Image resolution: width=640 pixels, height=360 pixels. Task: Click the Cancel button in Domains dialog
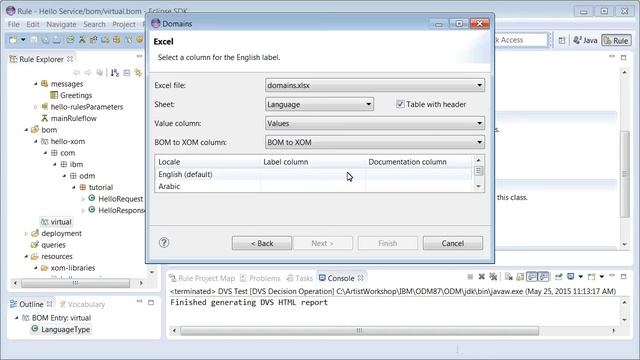(453, 243)
